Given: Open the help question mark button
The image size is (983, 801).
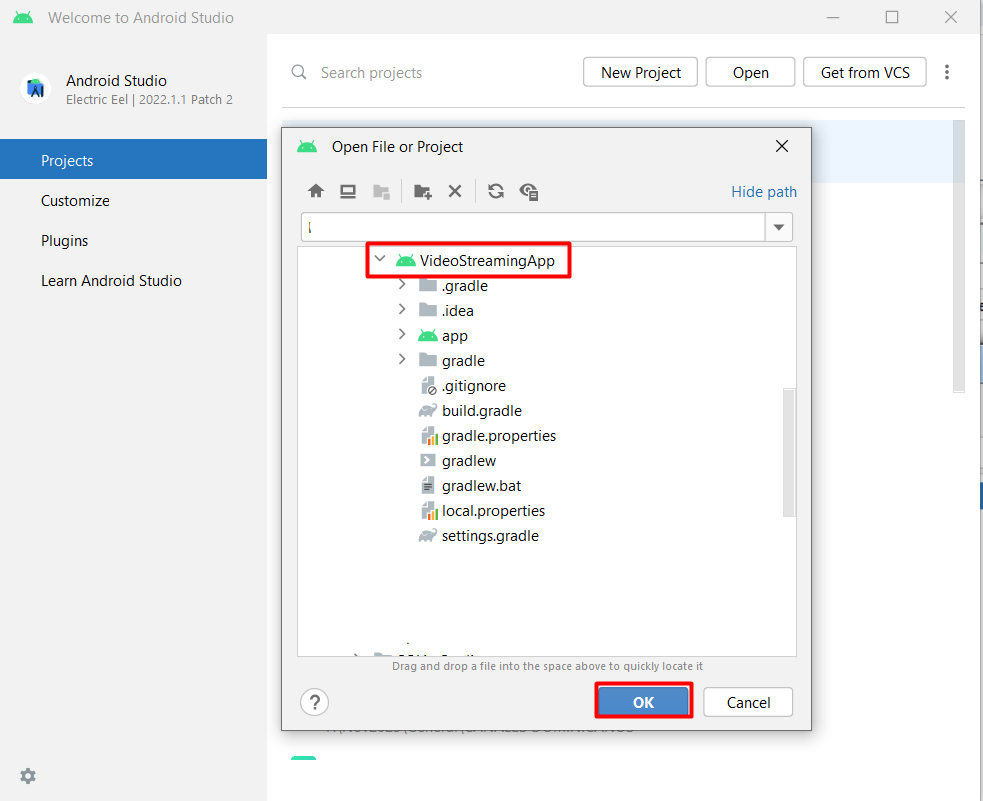Looking at the screenshot, I should [x=315, y=702].
